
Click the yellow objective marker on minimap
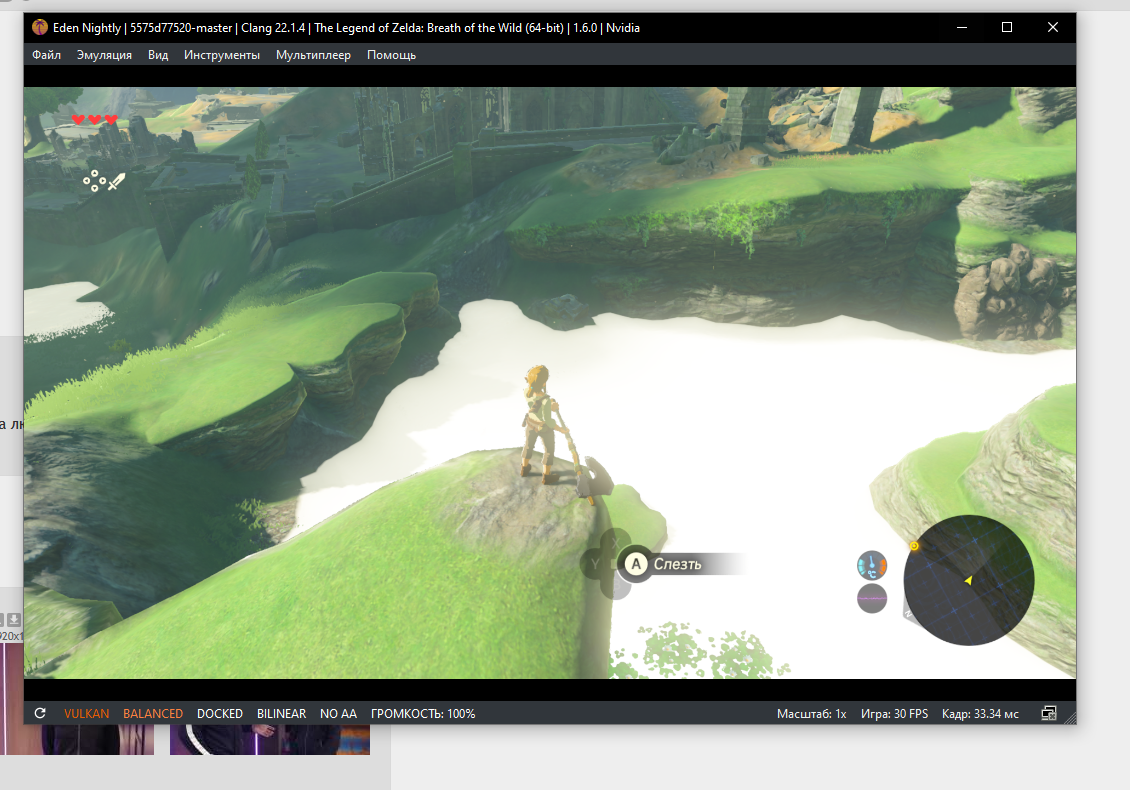coord(914,546)
